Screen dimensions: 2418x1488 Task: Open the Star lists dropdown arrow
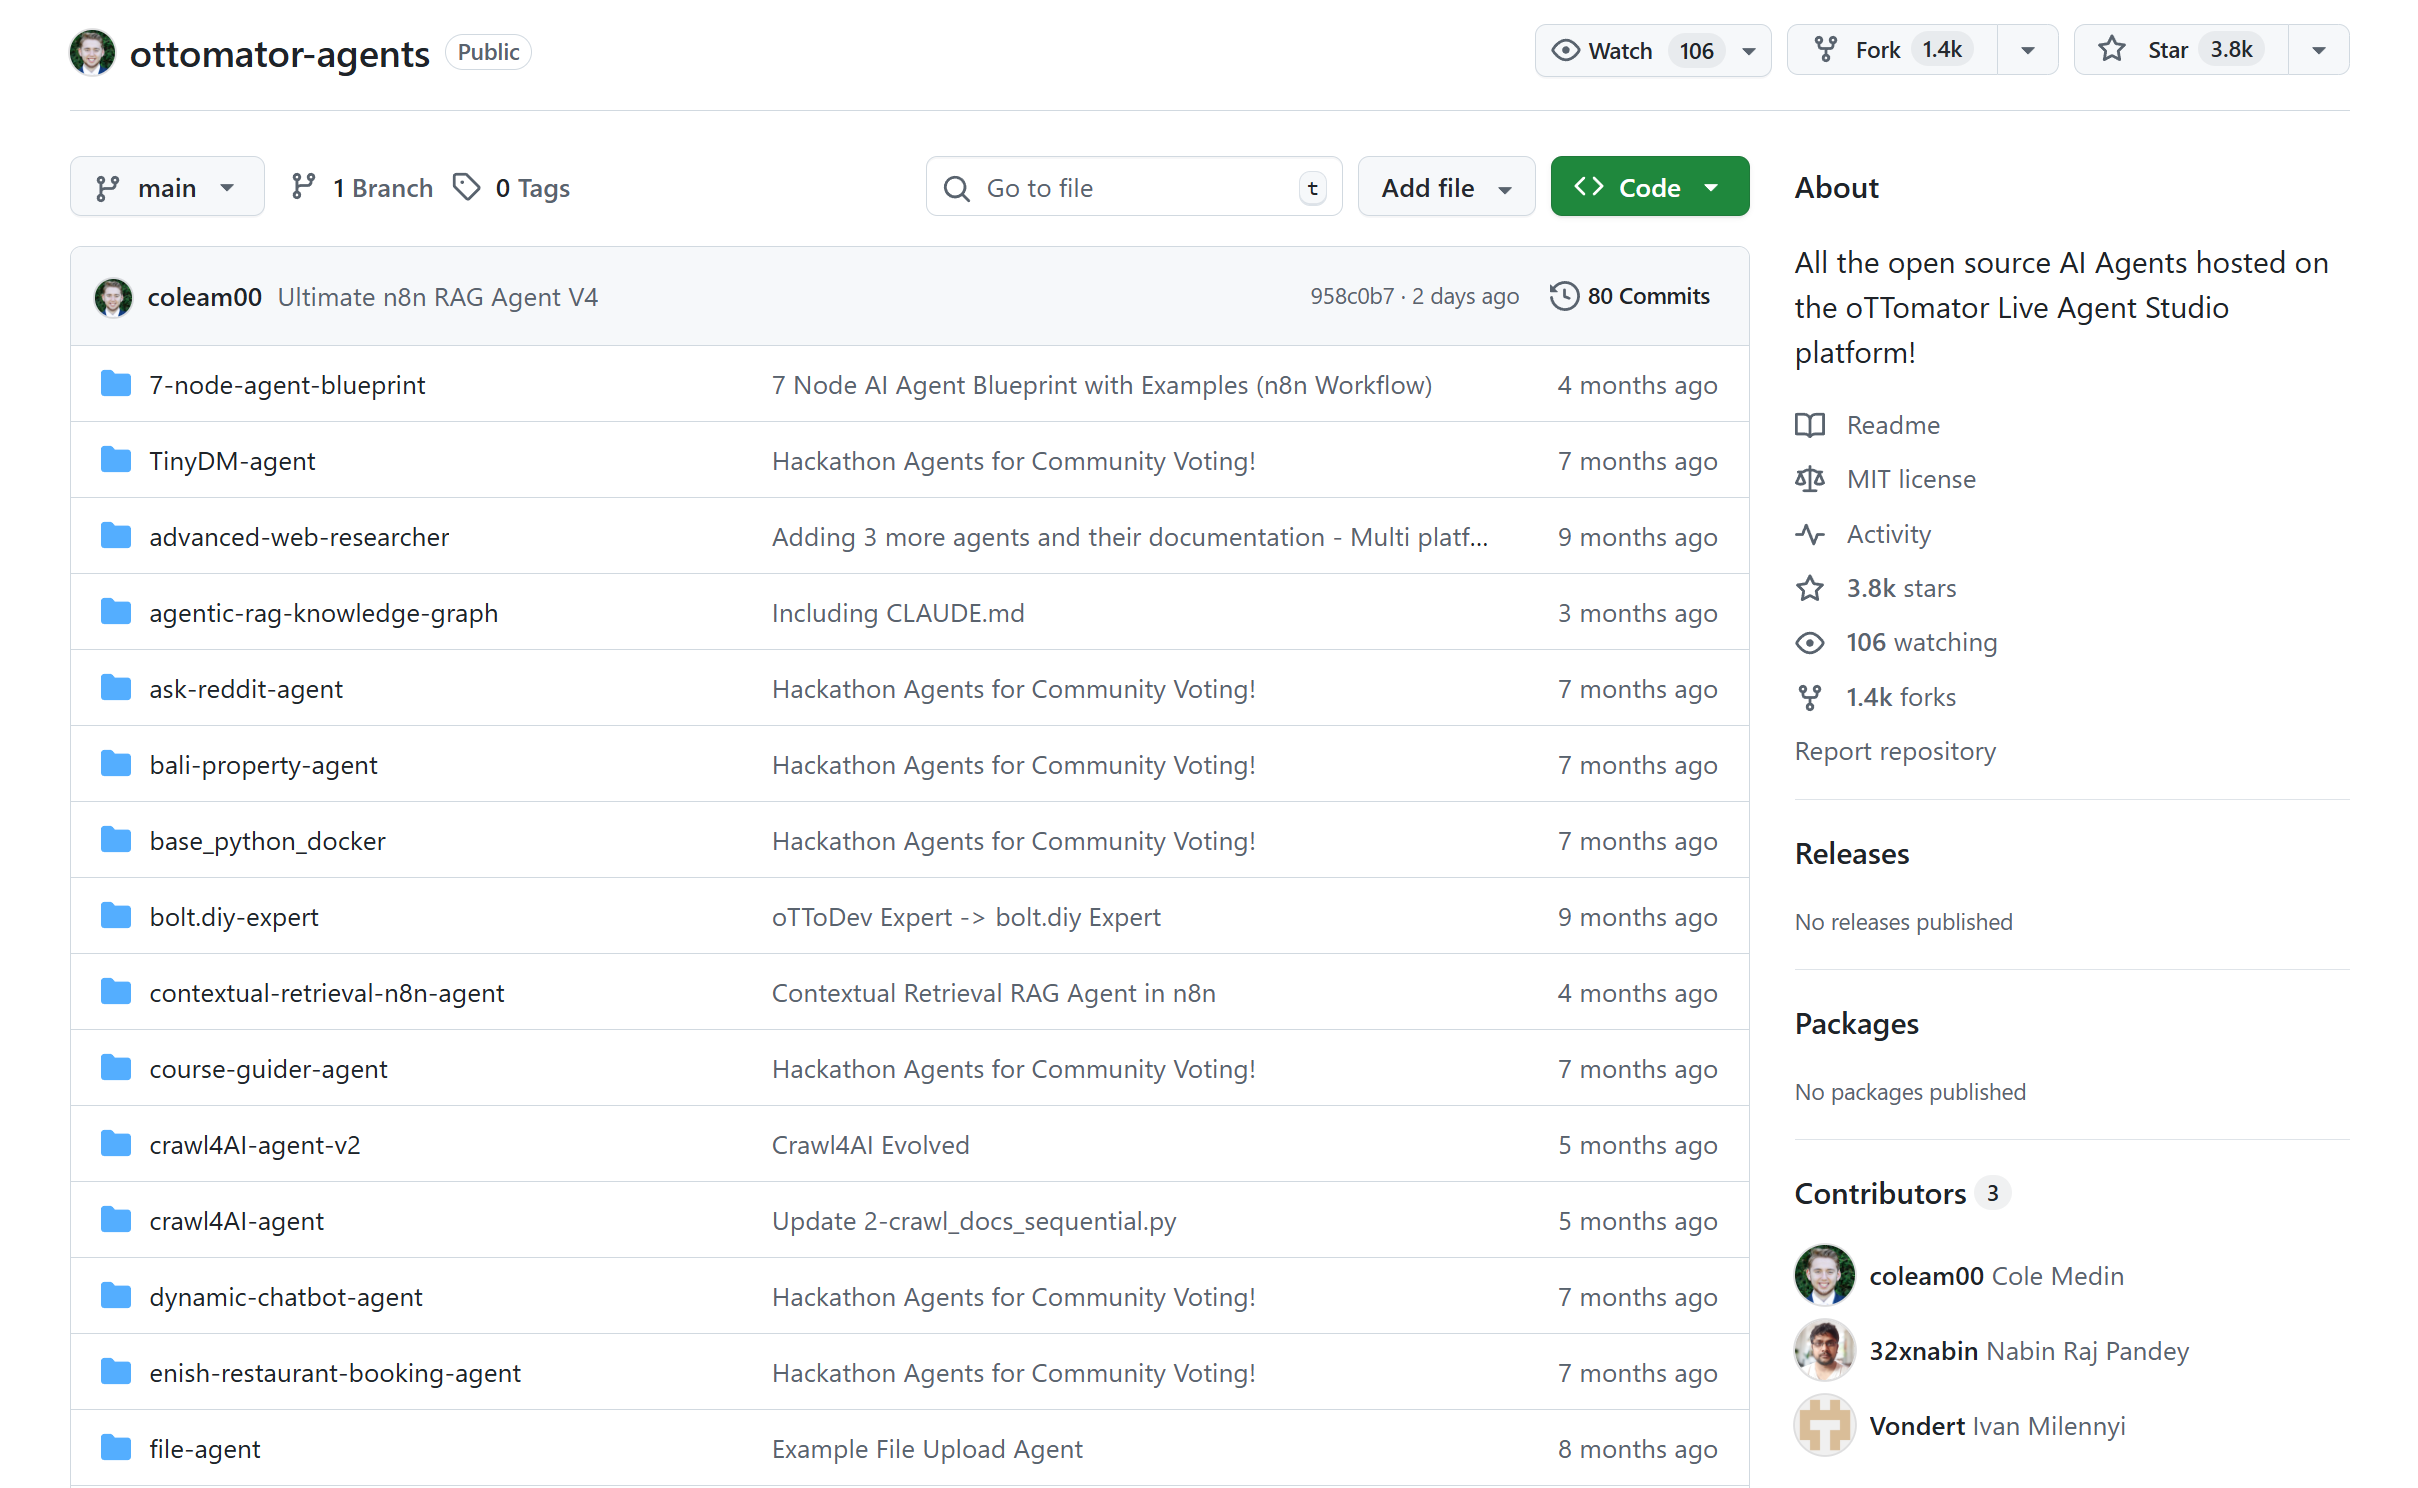click(2318, 51)
